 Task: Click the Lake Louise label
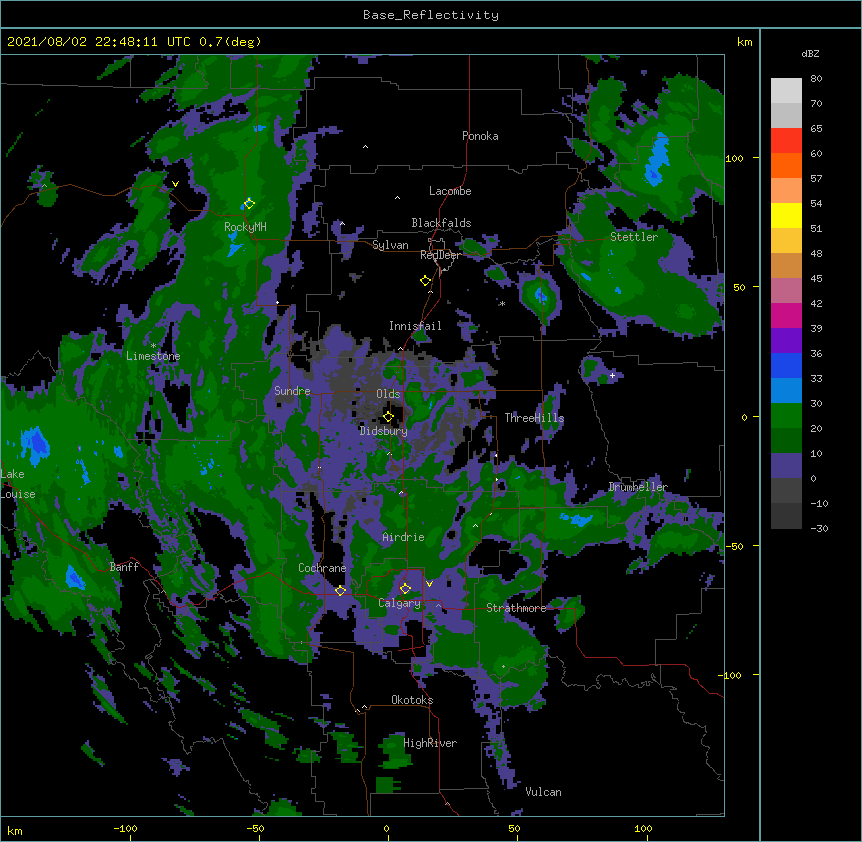[x=18, y=484]
